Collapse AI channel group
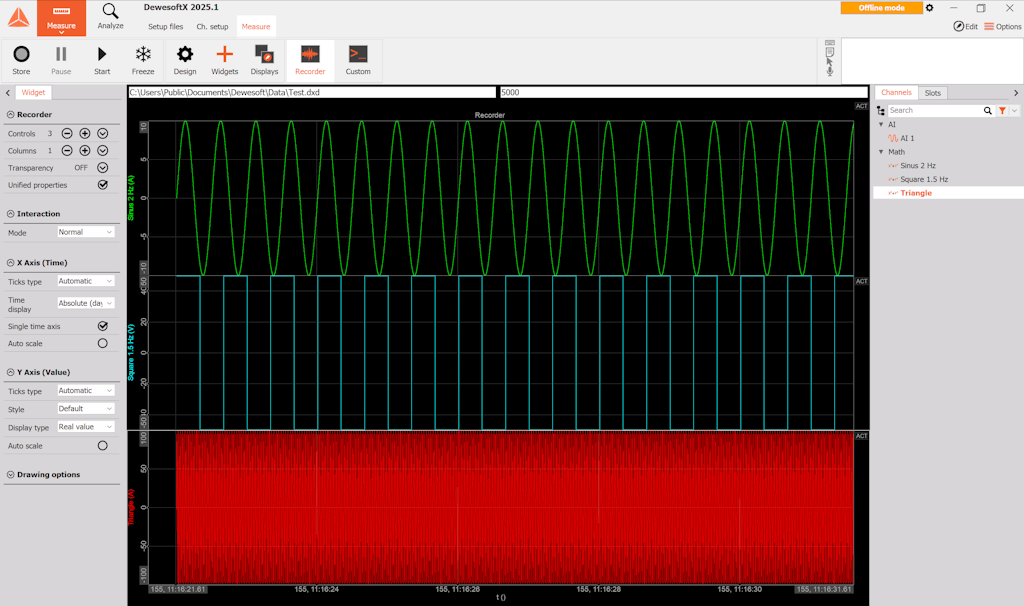The height and width of the screenshot is (606, 1024). [881, 124]
